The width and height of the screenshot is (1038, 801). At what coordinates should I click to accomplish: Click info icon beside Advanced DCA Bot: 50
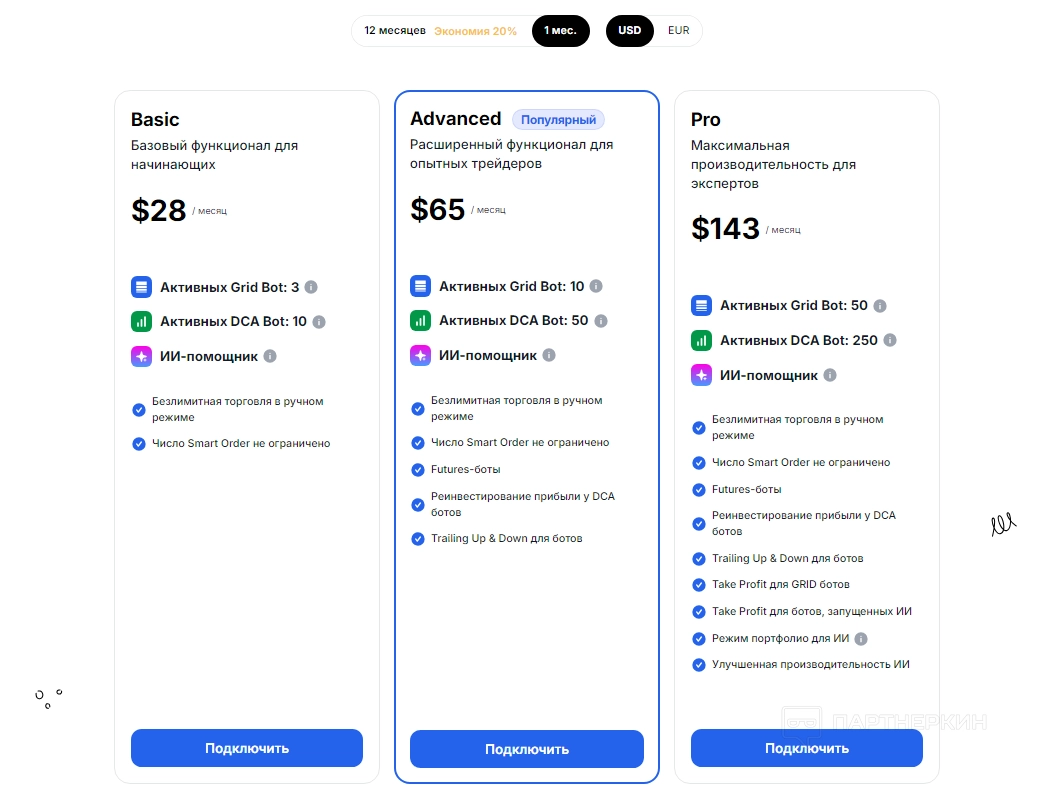point(600,321)
